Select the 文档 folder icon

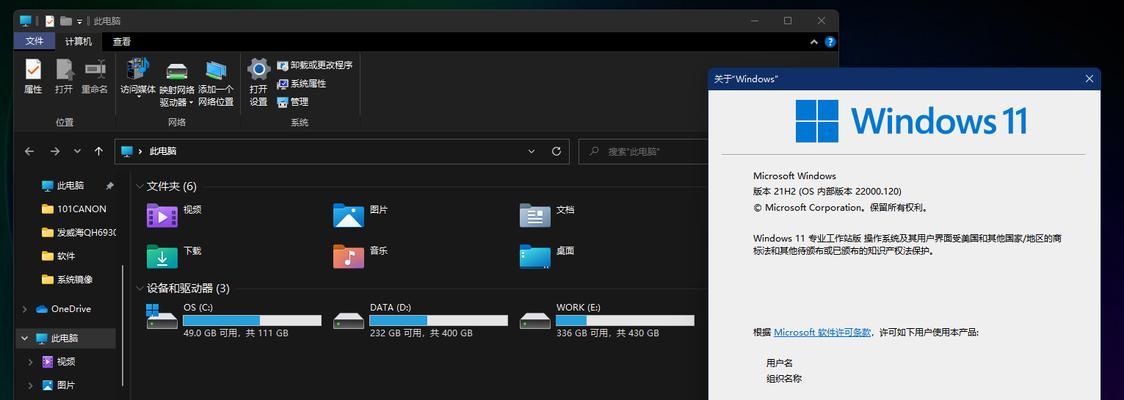[535, 215]
